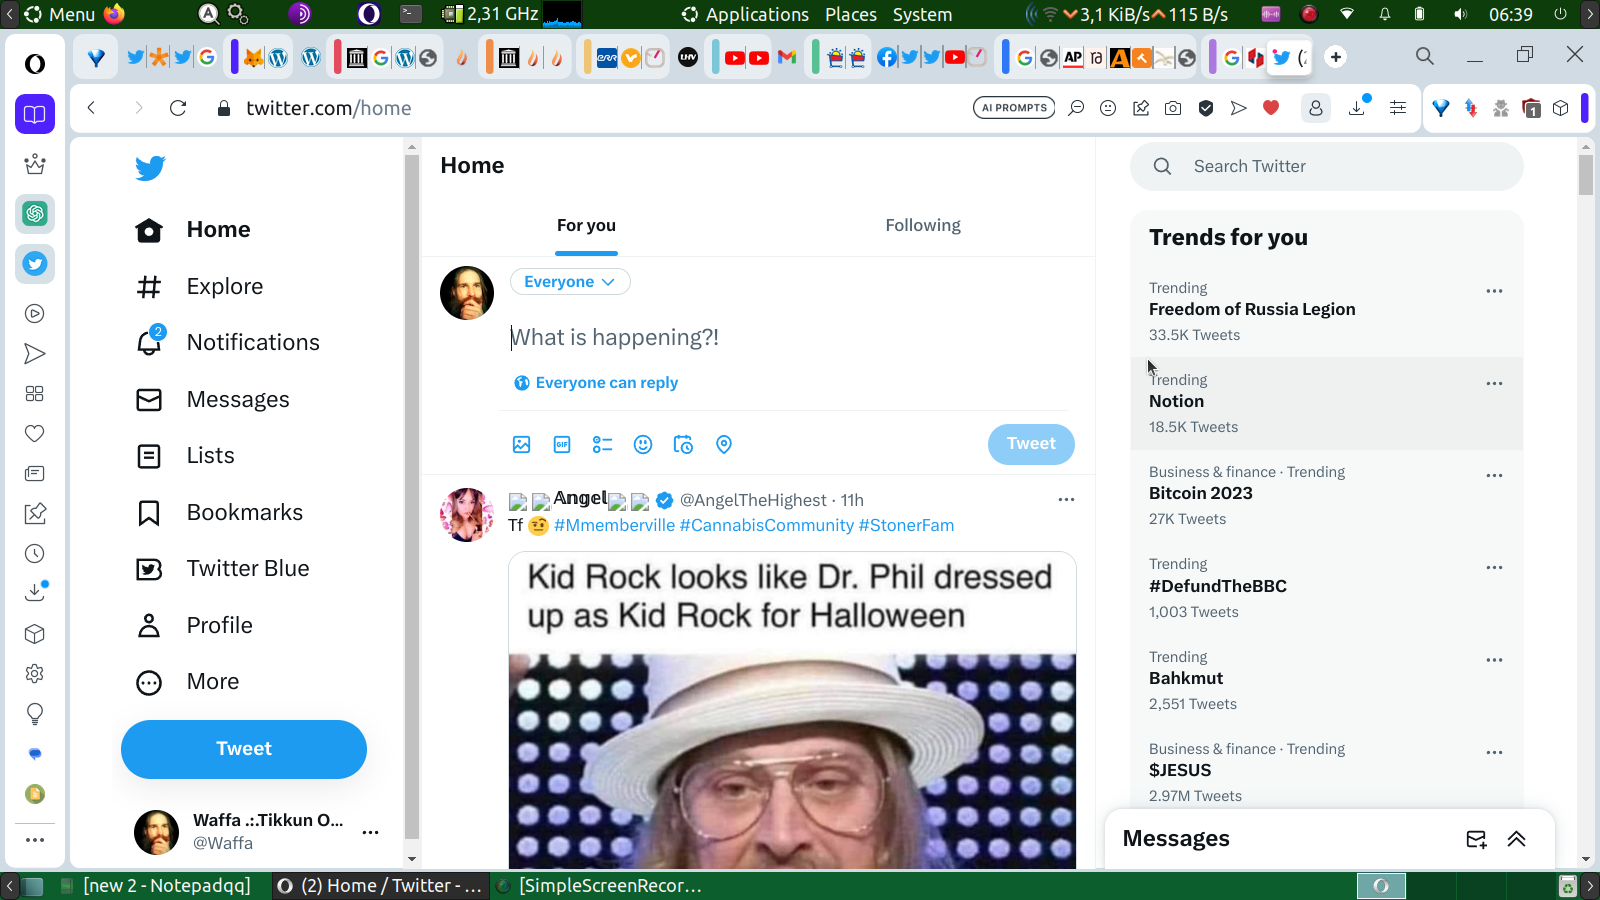Click the page vertical scrollbar on right
This screenshot has width=1600, height=900.
(1586, 500)
